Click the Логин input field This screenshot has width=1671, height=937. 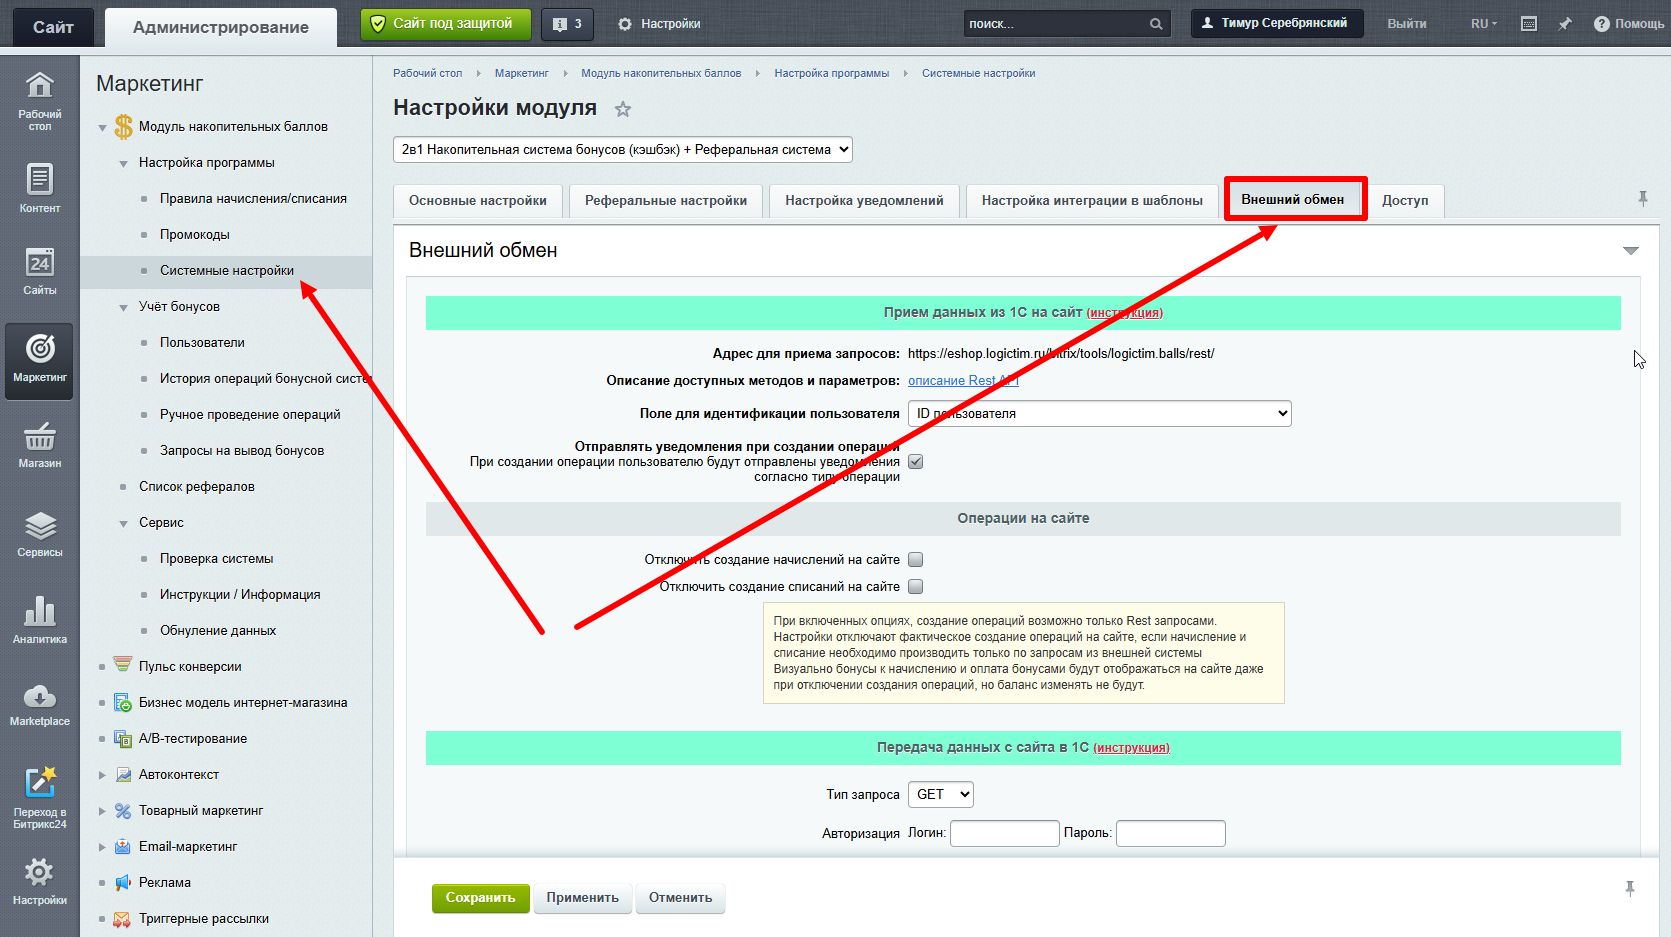1004,833
